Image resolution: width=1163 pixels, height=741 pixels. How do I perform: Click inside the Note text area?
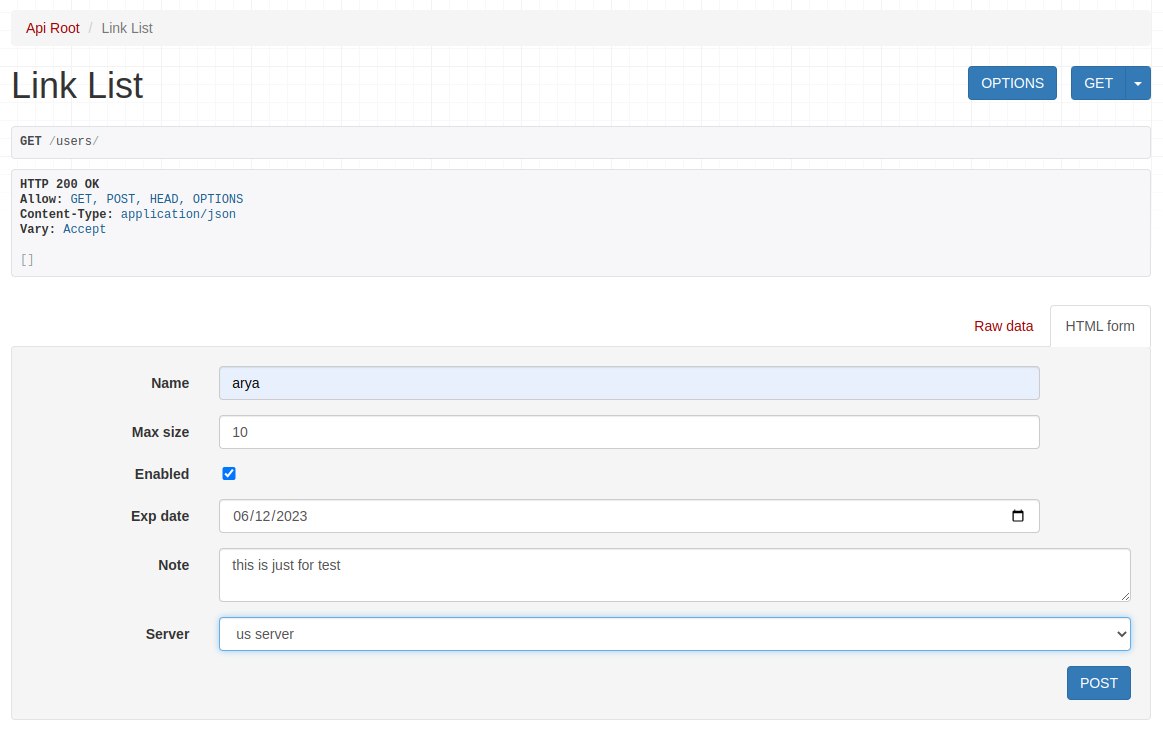[674, 575]
